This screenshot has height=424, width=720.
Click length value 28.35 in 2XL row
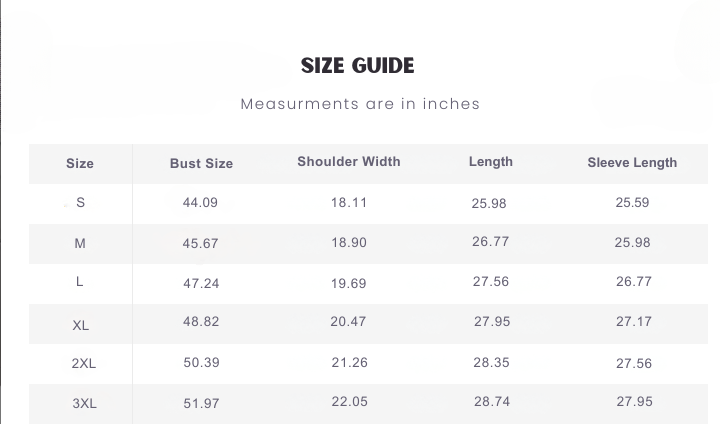(491, 363)
